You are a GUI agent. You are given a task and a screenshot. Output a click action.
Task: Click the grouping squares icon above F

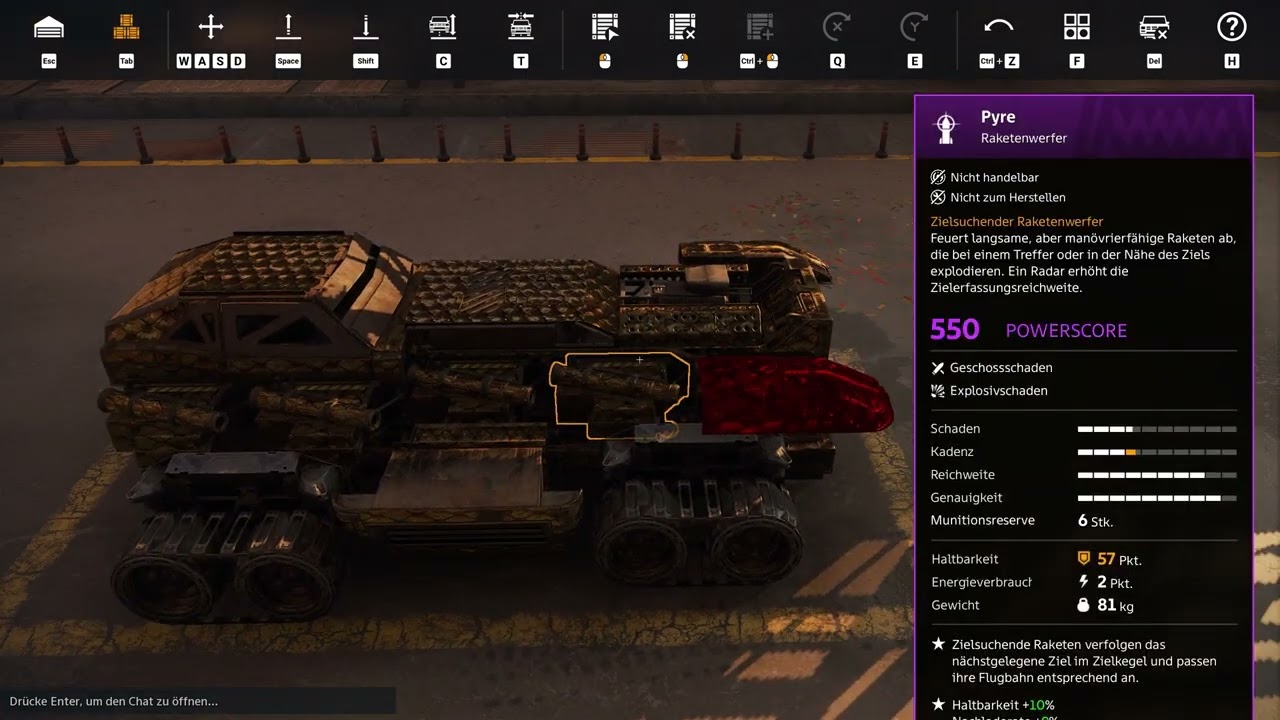pos(1077,27)
